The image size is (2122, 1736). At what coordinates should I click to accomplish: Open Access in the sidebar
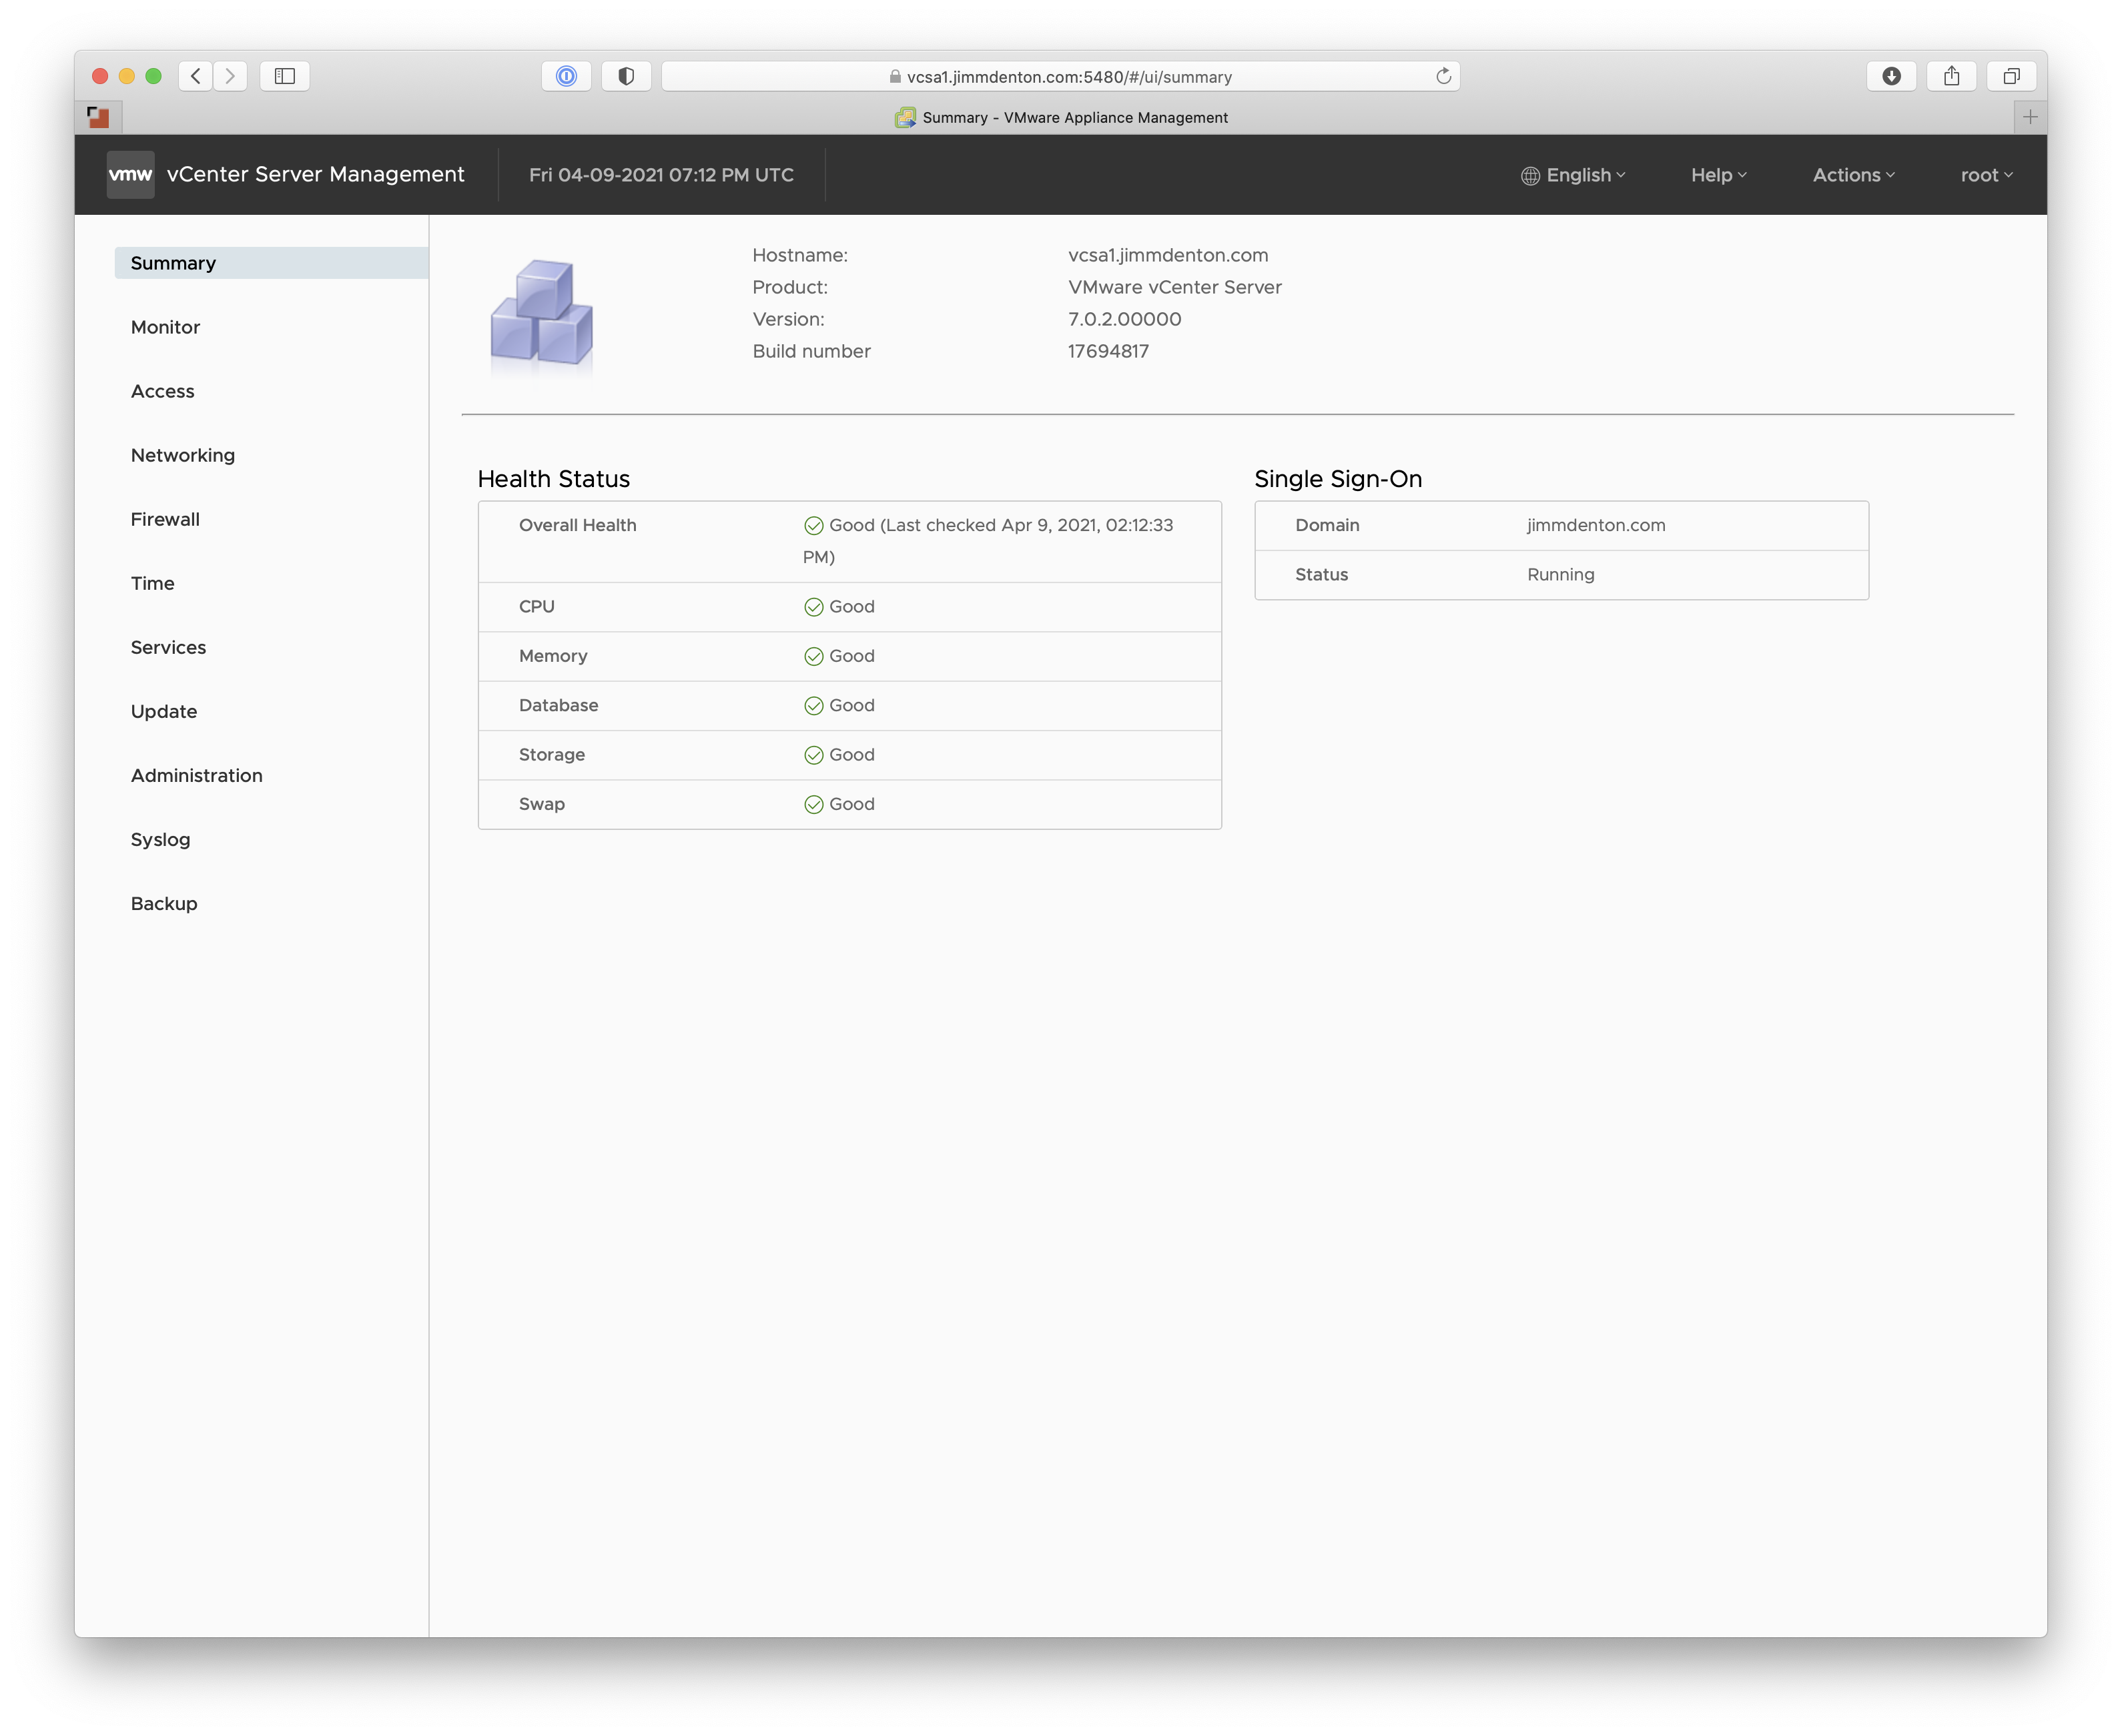coord(162,391)
